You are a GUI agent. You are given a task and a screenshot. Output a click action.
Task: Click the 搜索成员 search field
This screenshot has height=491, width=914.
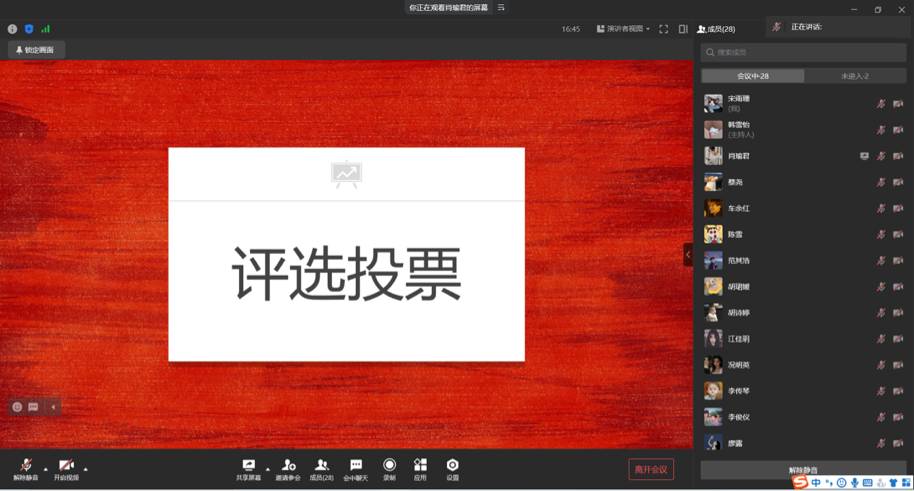[803, 52]
